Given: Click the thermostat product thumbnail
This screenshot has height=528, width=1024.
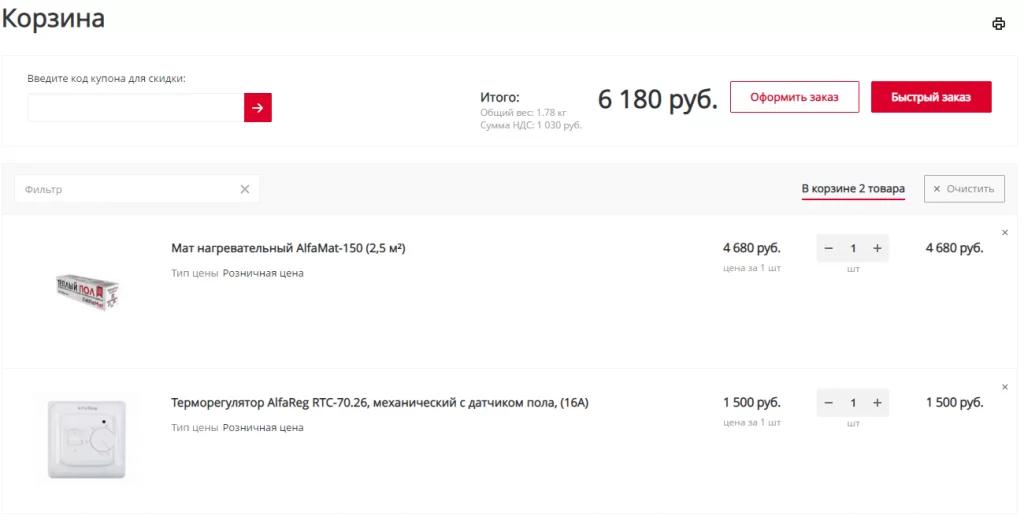Looking at the screenshot, I should (x=87, y=439).
